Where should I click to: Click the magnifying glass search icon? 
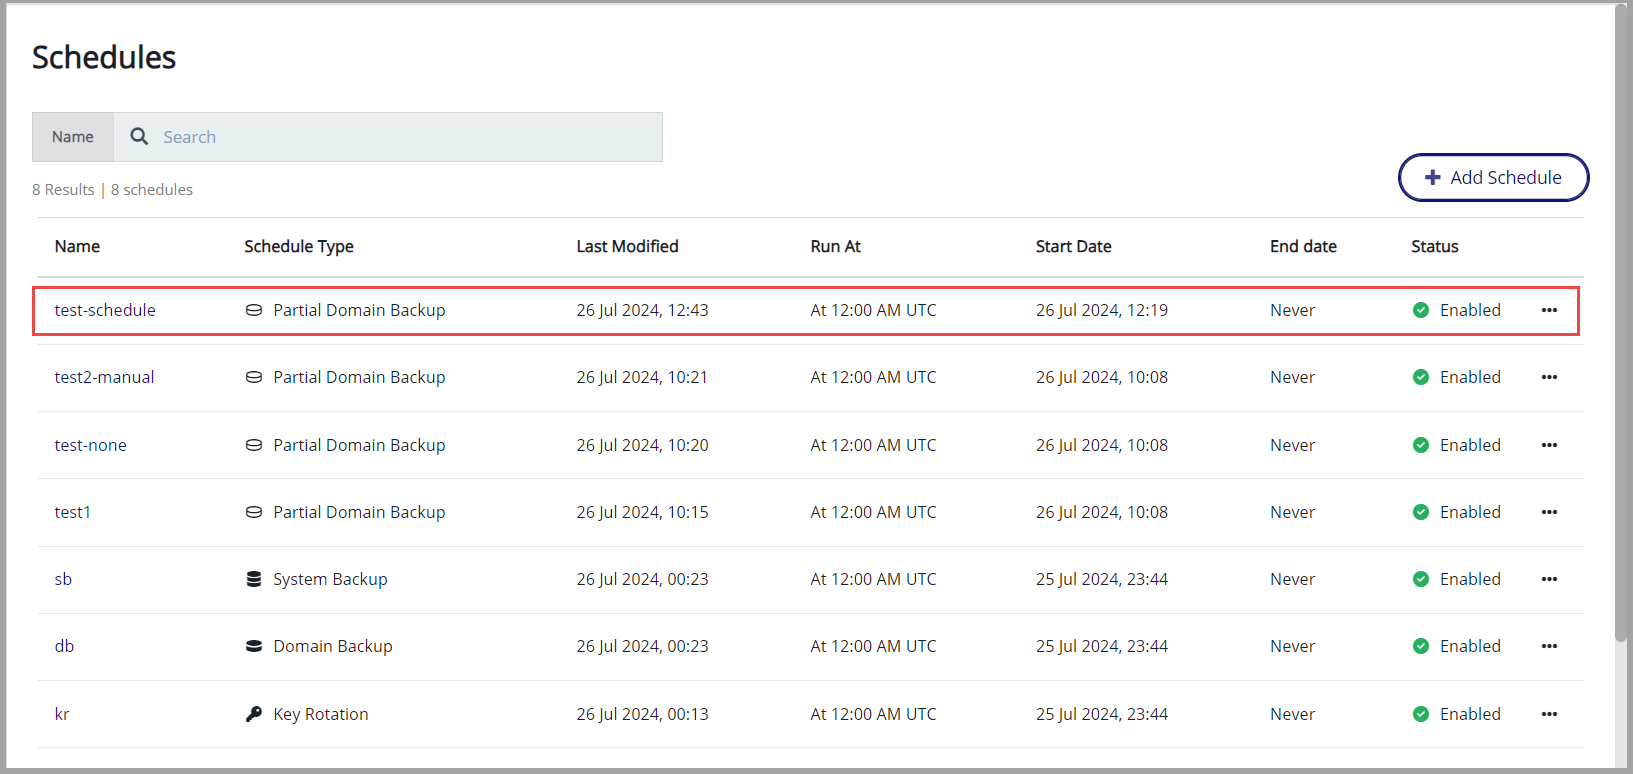(139, 137)
